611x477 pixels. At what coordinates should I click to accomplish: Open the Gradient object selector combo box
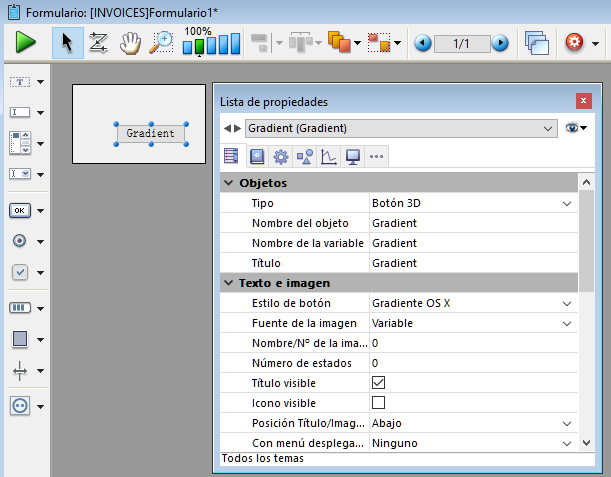[x=400, y=129]
